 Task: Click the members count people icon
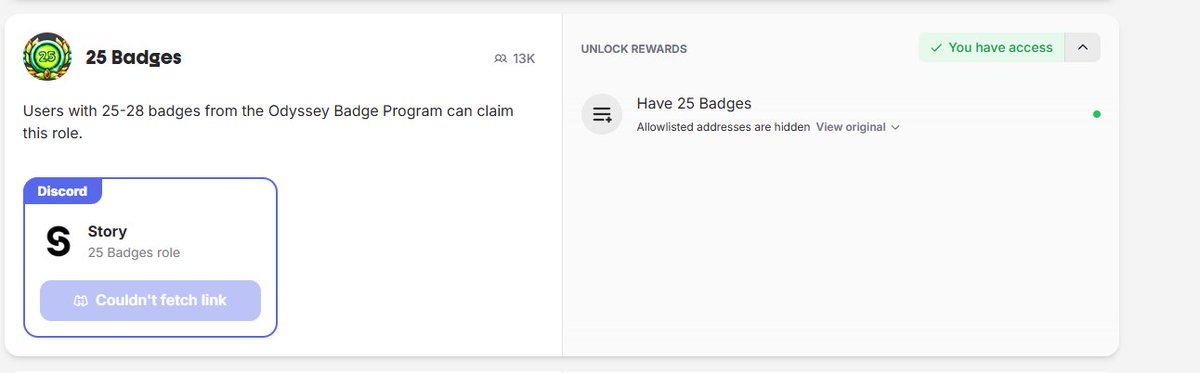tap(500, 59)
